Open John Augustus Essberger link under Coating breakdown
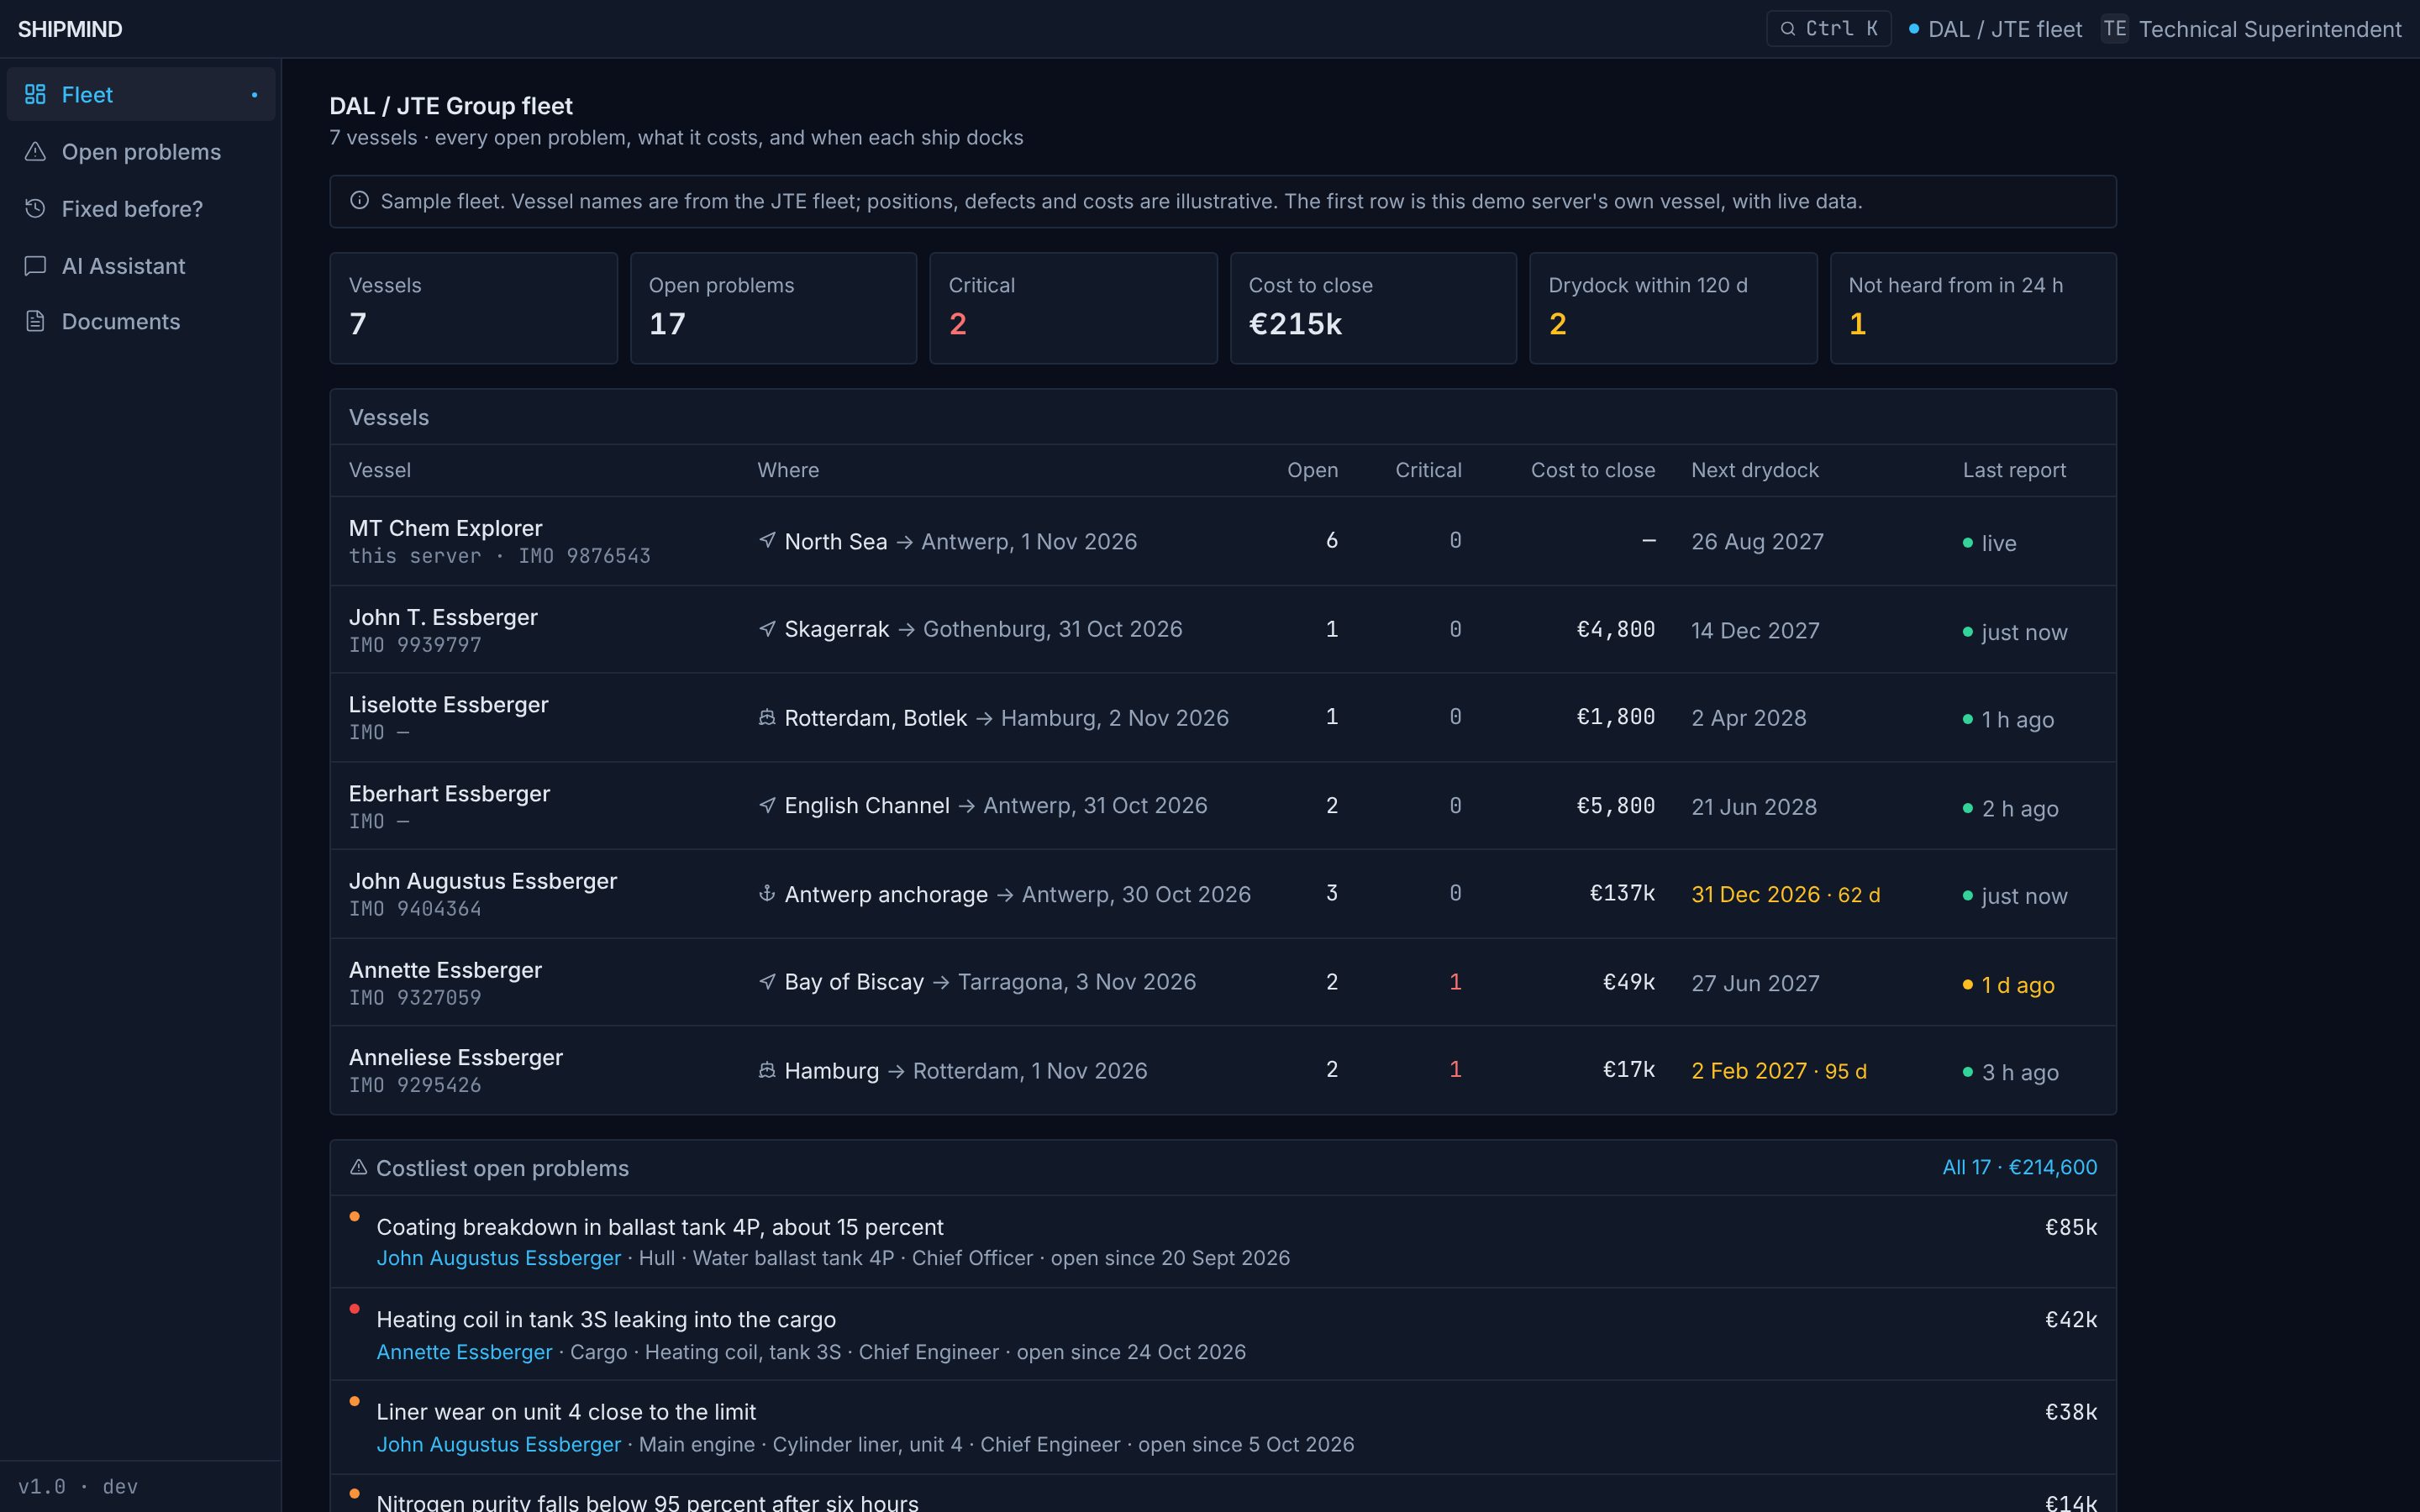Image resolution: width=2420 pixels, height=1512 pixels. [x=498, y=1258]
